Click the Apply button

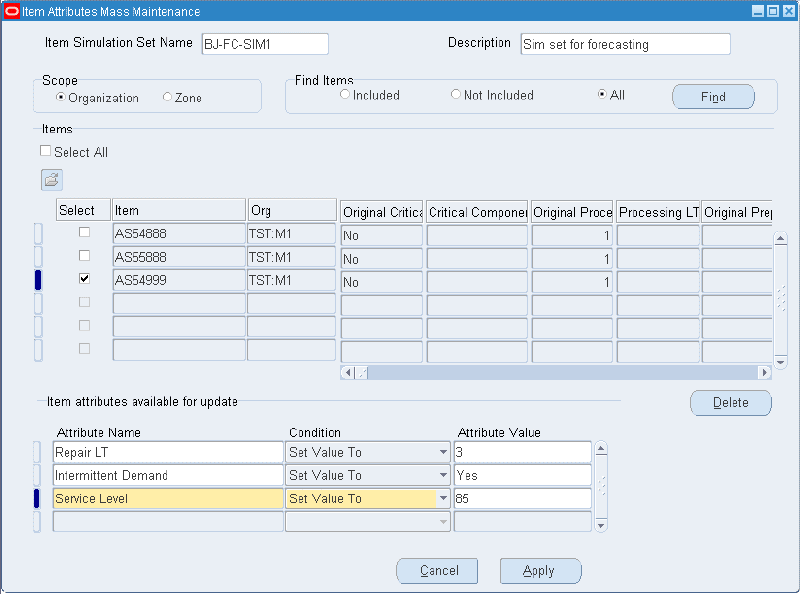click(541, 571)
